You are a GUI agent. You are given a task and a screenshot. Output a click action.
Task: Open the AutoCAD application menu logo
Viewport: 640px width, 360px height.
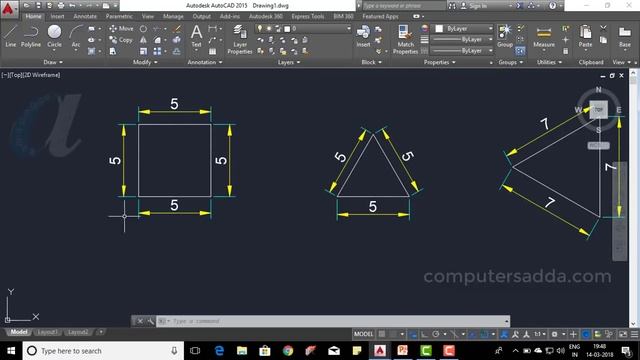coord(8,9)
